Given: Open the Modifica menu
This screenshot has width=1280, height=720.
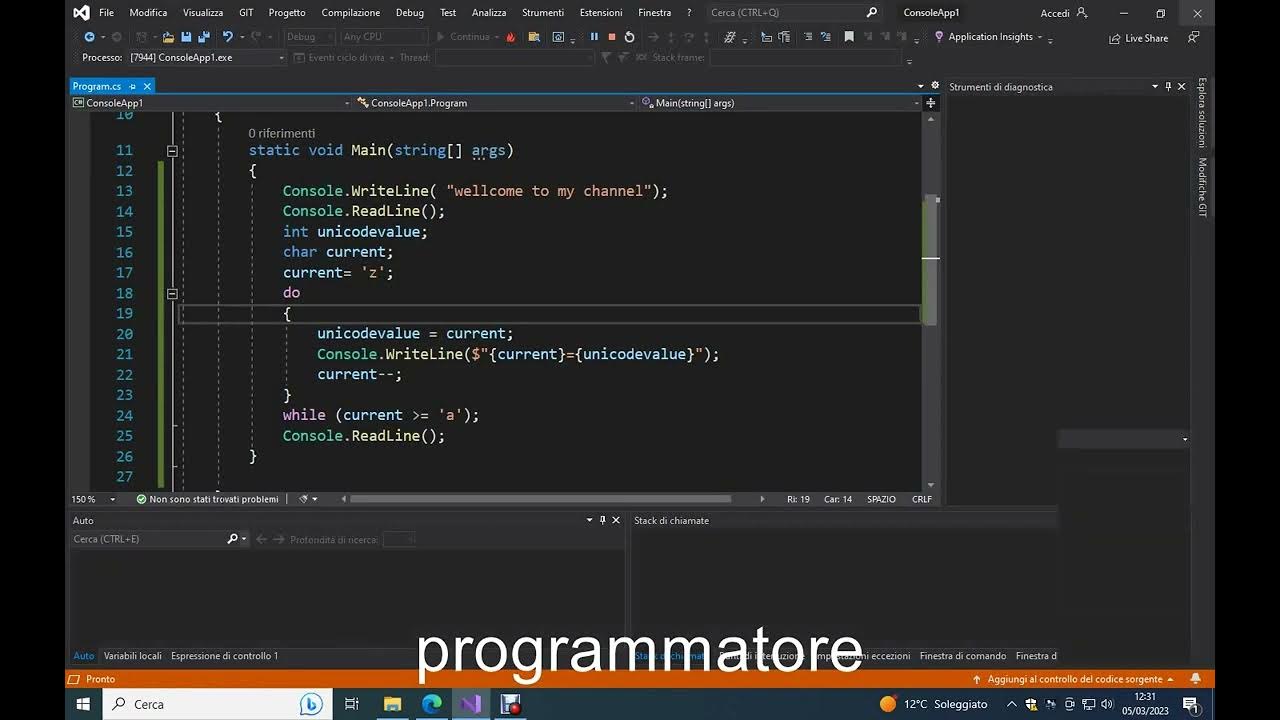Looking at the screenshot, I should pyautogui.click(x=148, y=13).
